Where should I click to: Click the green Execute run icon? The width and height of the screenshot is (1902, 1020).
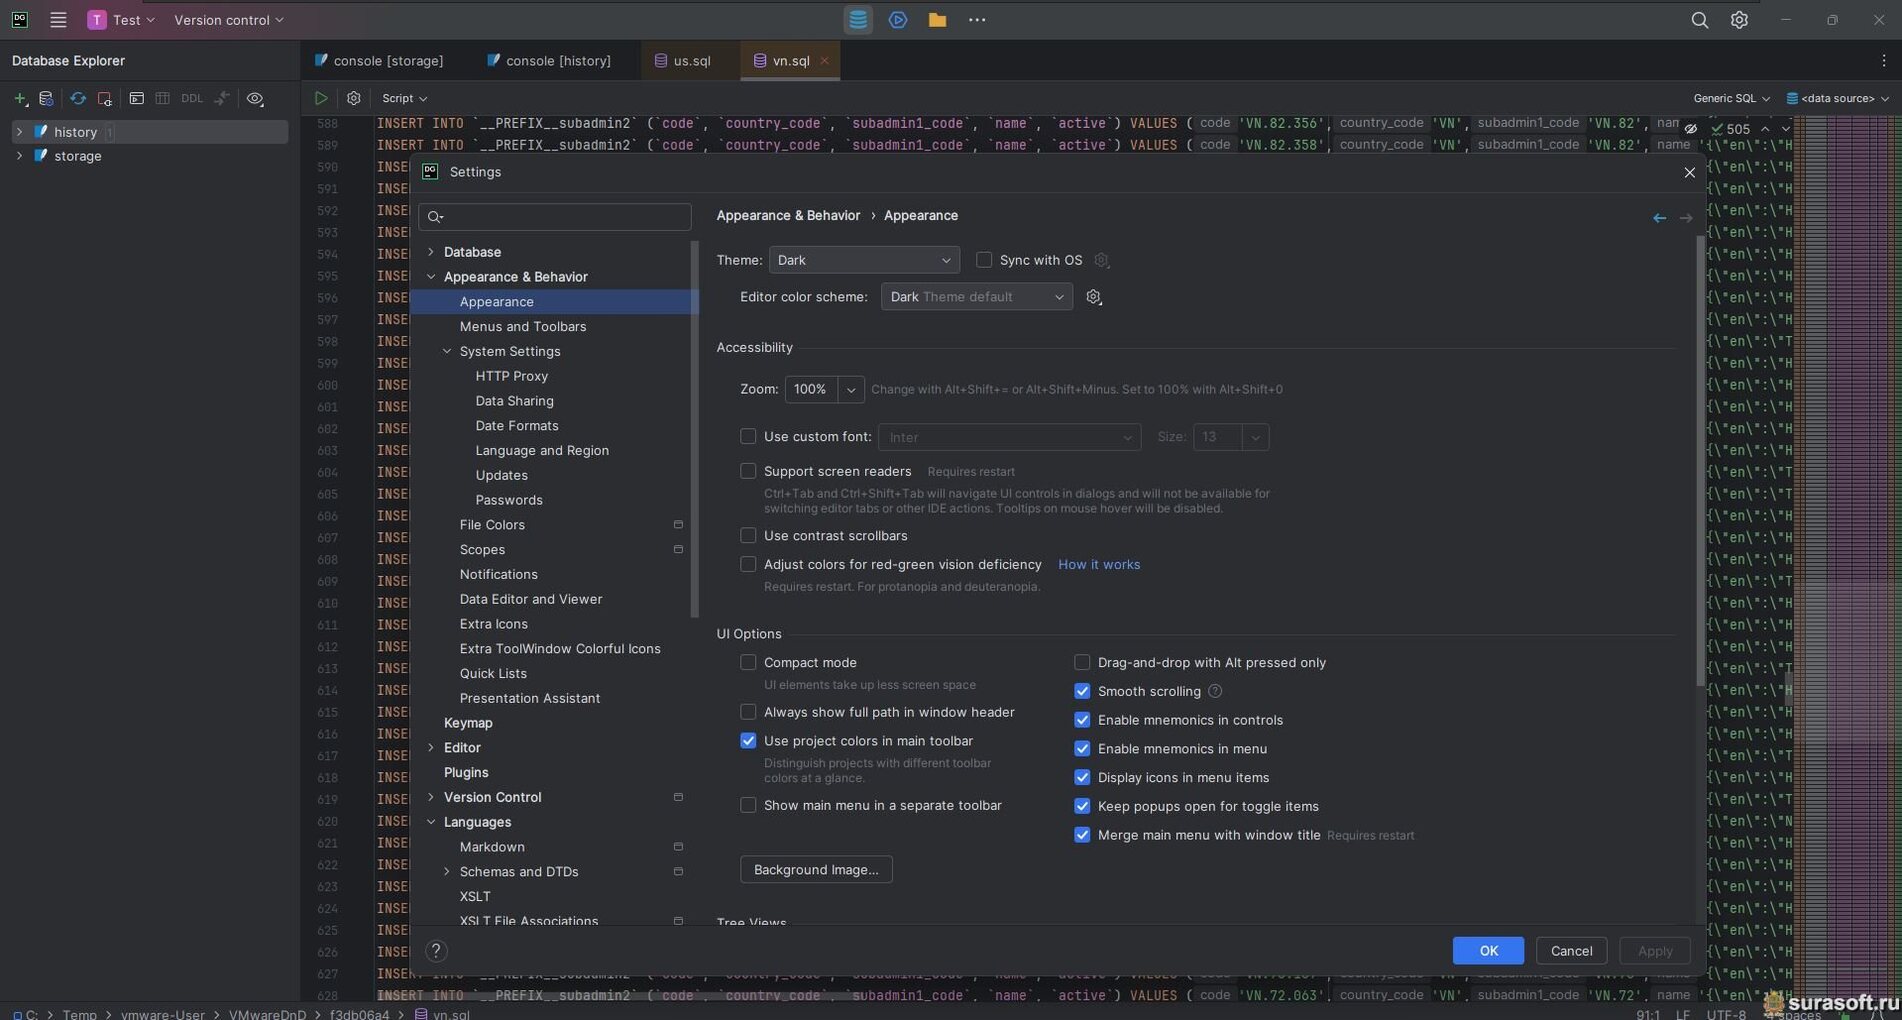pos(320,98)
